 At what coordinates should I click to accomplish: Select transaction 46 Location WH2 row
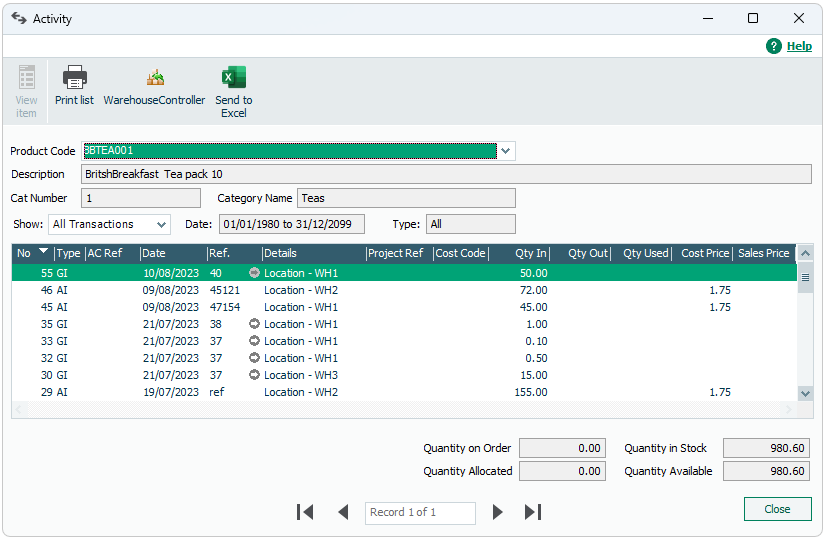click(300, 290)
